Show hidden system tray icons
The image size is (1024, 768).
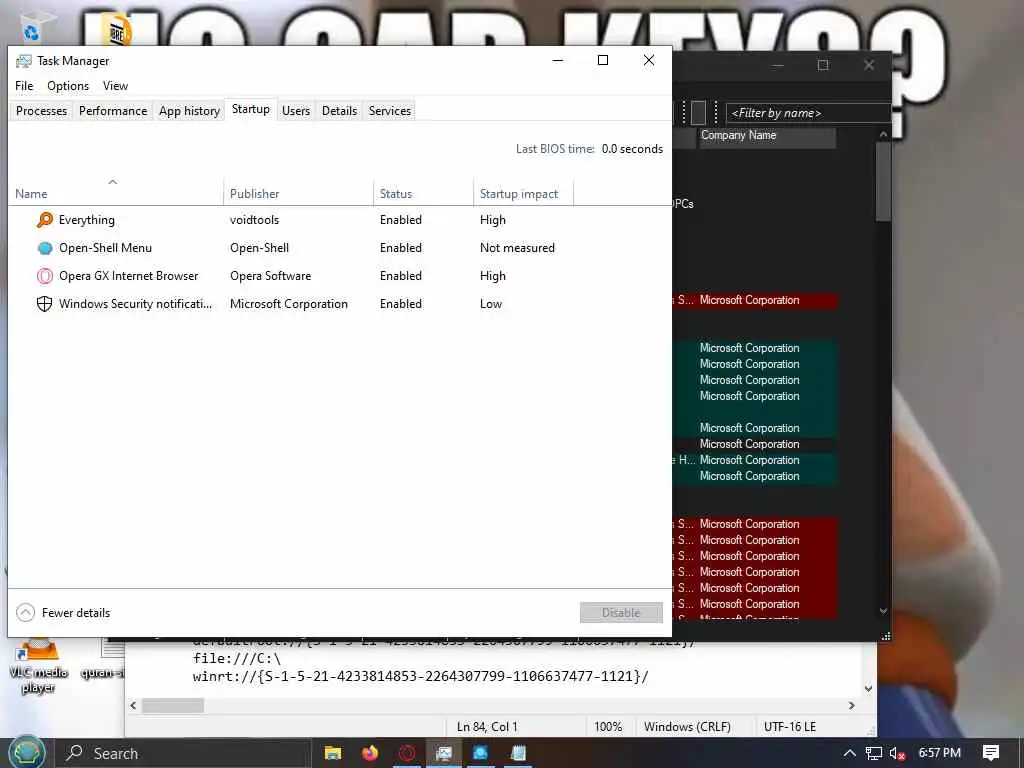[x=849, y=753]
